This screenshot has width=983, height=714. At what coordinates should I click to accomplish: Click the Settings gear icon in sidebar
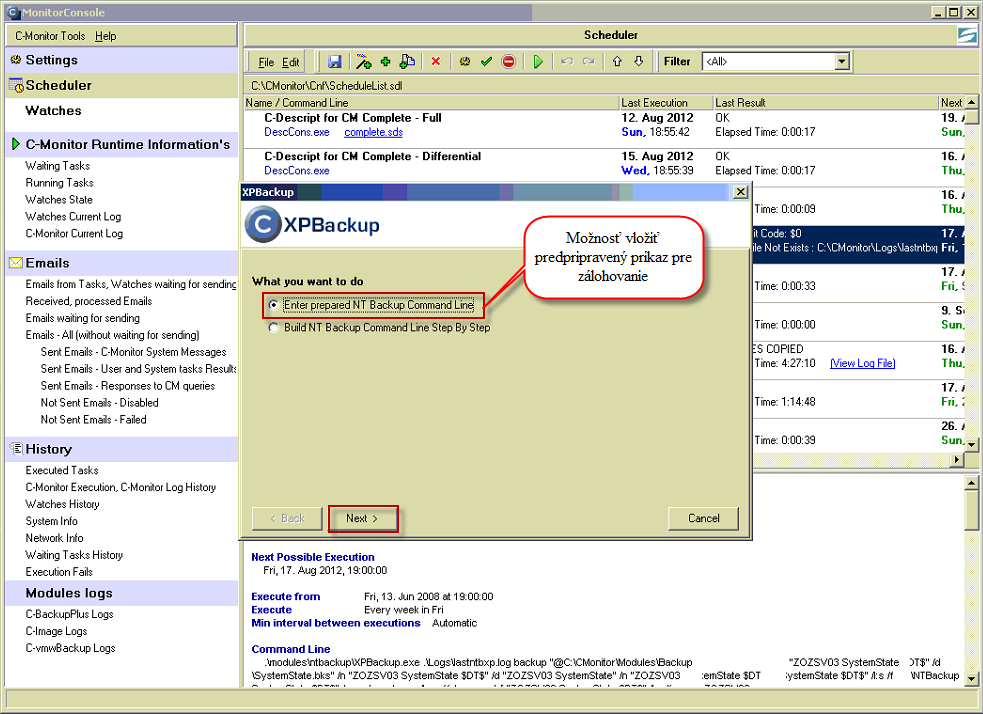[x=16, y=60]
